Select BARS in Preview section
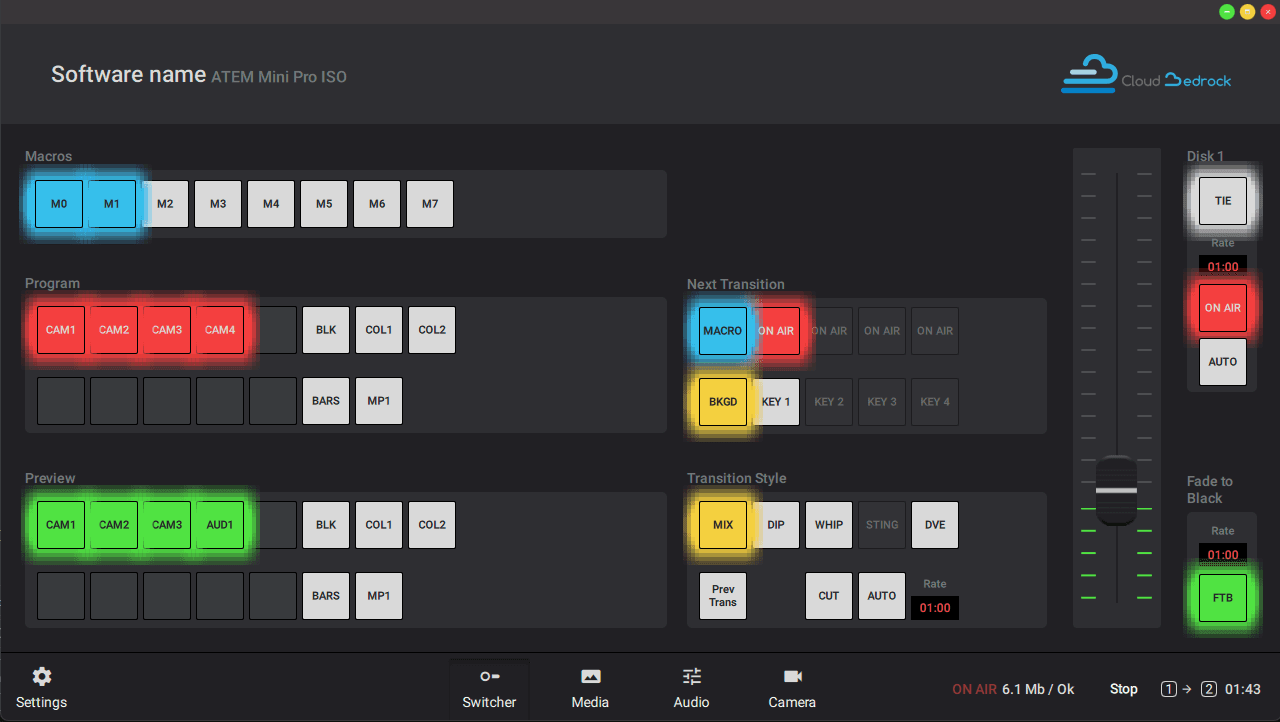The image size is (1280, 722). [326, 596]
